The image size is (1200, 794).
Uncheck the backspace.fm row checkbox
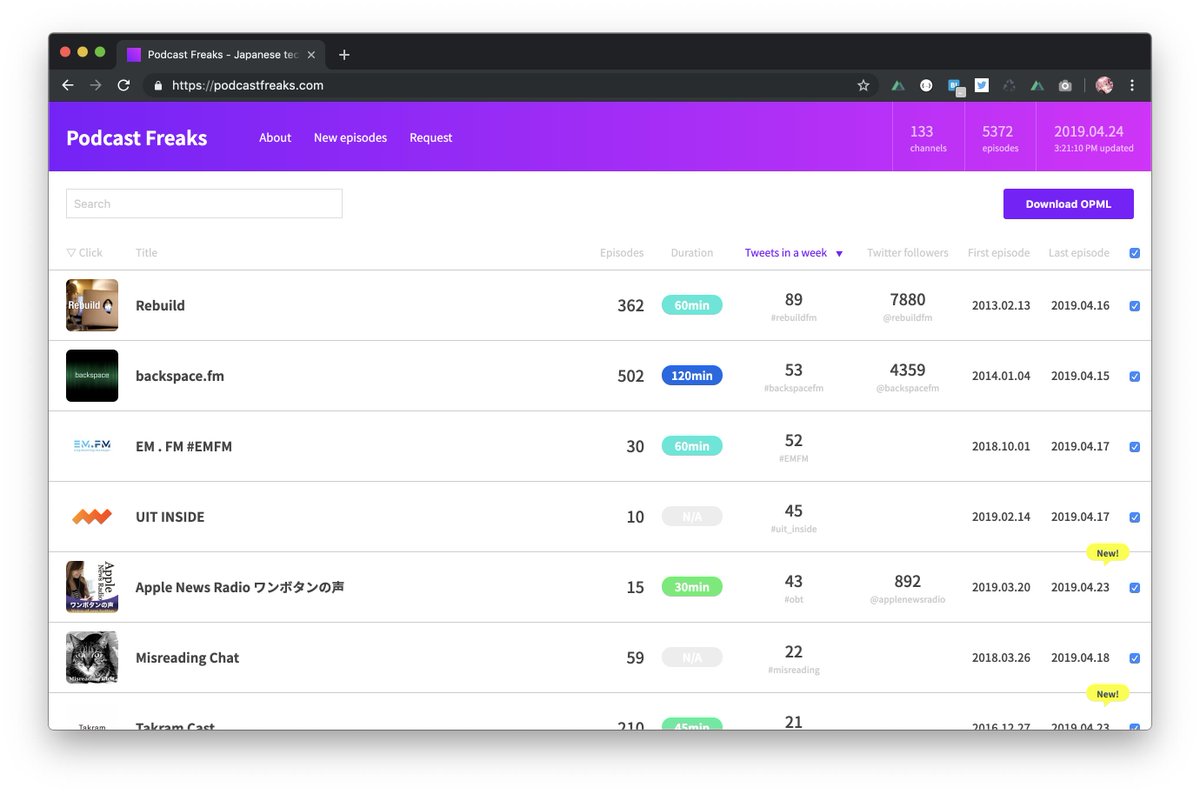point(1134,376)
